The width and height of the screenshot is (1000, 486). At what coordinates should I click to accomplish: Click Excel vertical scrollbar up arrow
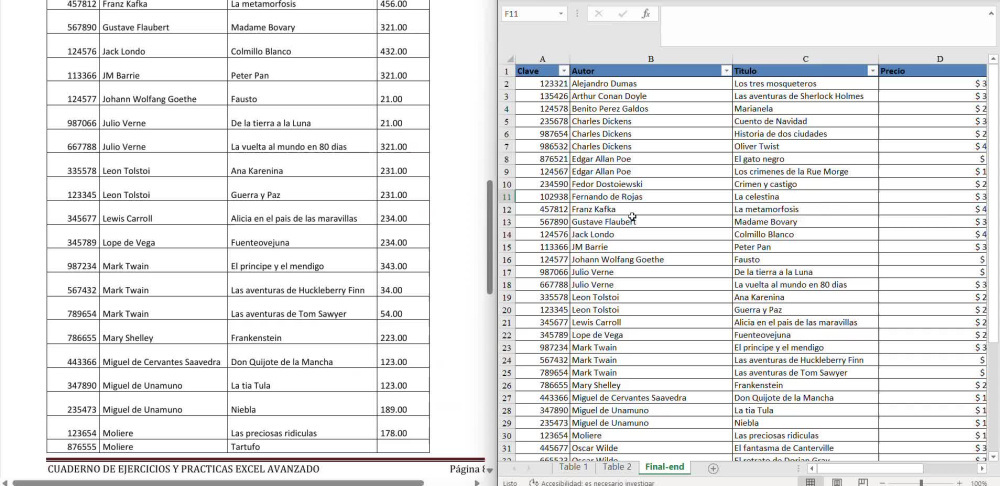point(993,59)
